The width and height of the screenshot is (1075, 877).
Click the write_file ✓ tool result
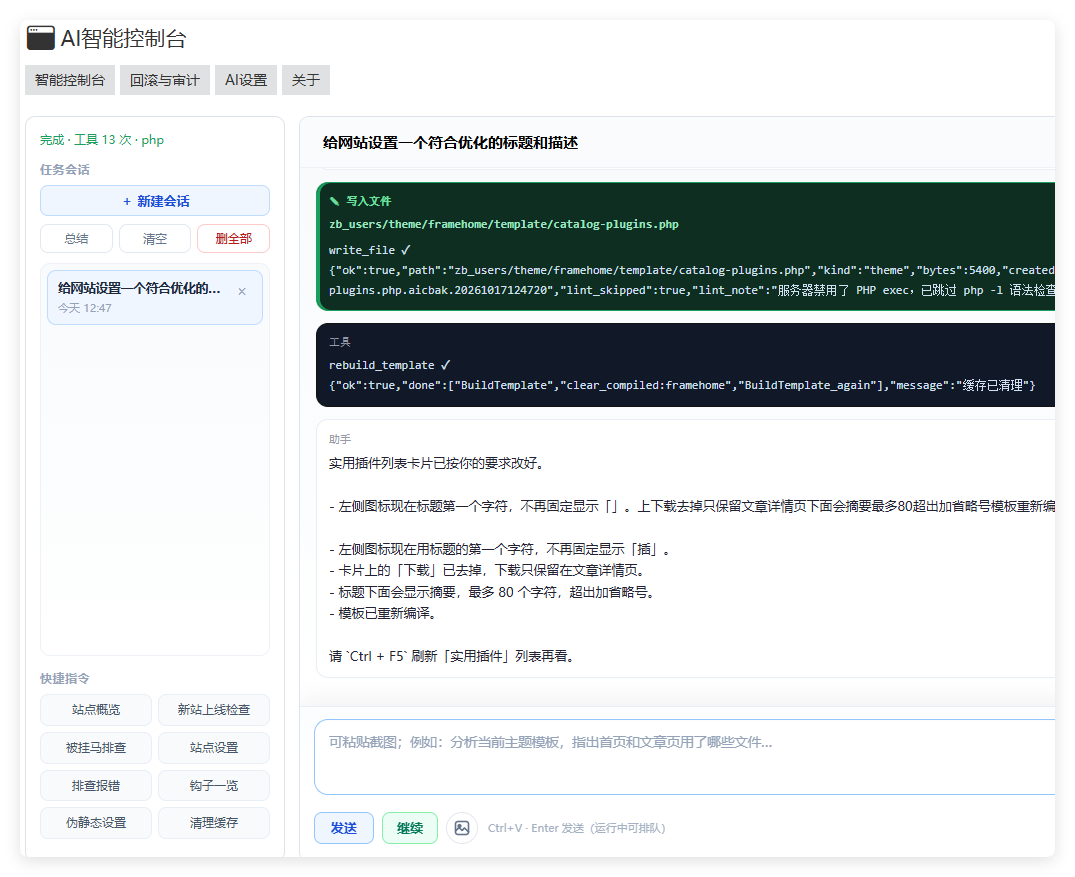point(370,250)
